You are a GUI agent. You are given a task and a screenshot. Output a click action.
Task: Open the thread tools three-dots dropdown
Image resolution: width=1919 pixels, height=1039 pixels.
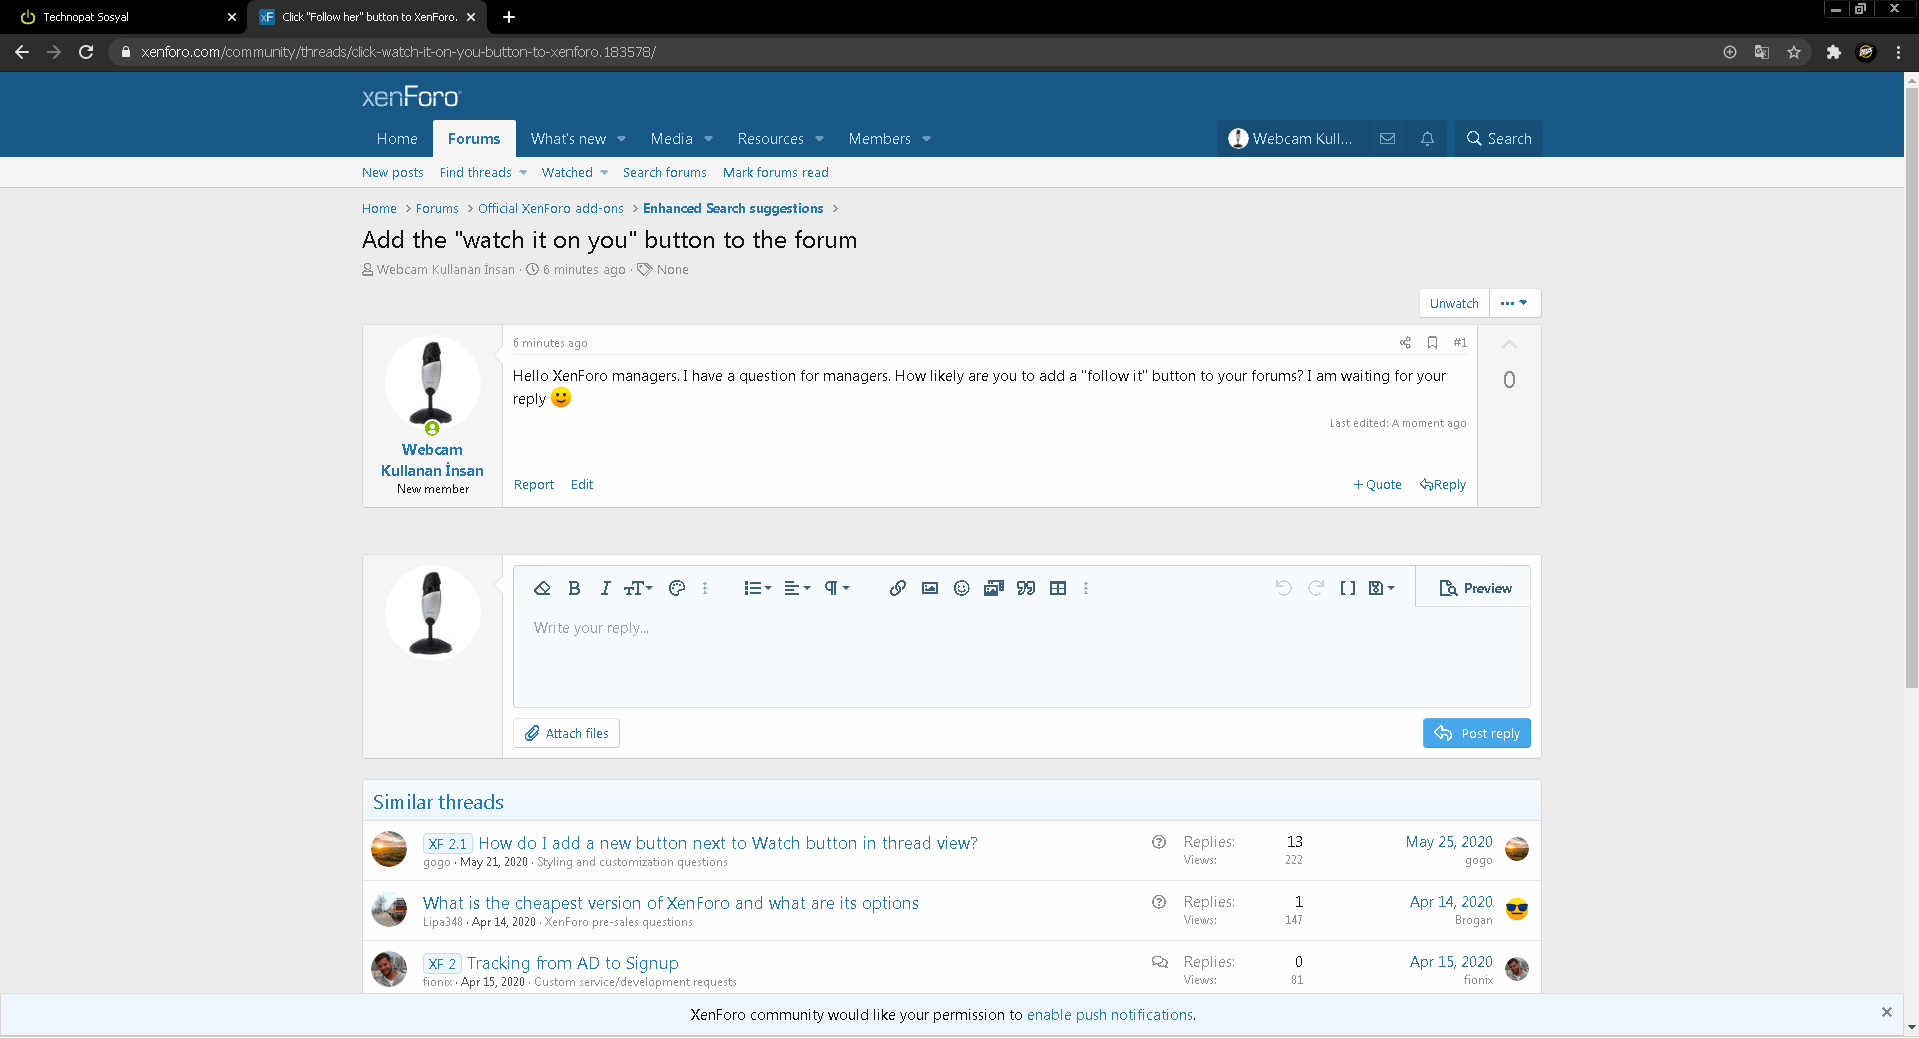(x=1514, y=303)
